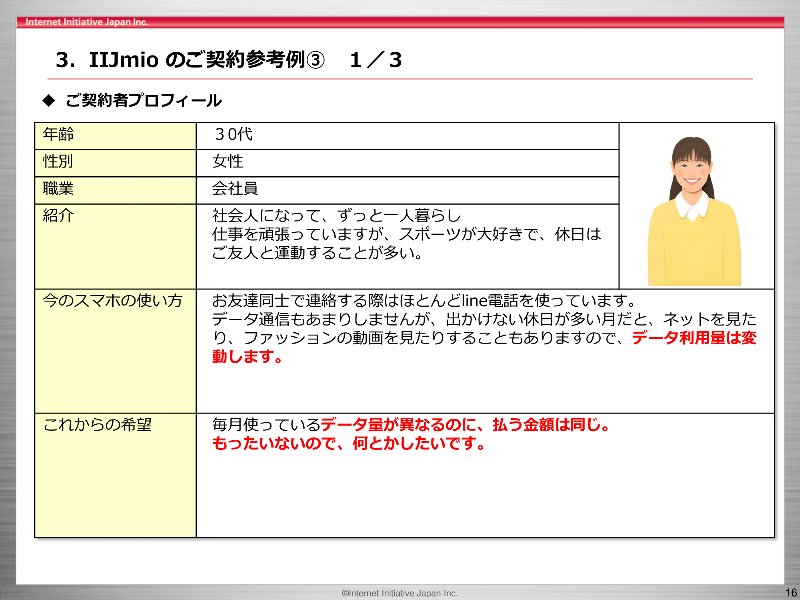Click the woman's profile illustration
Image resolution: width=800 pixels, height=600 pixels.
[694, 211]
